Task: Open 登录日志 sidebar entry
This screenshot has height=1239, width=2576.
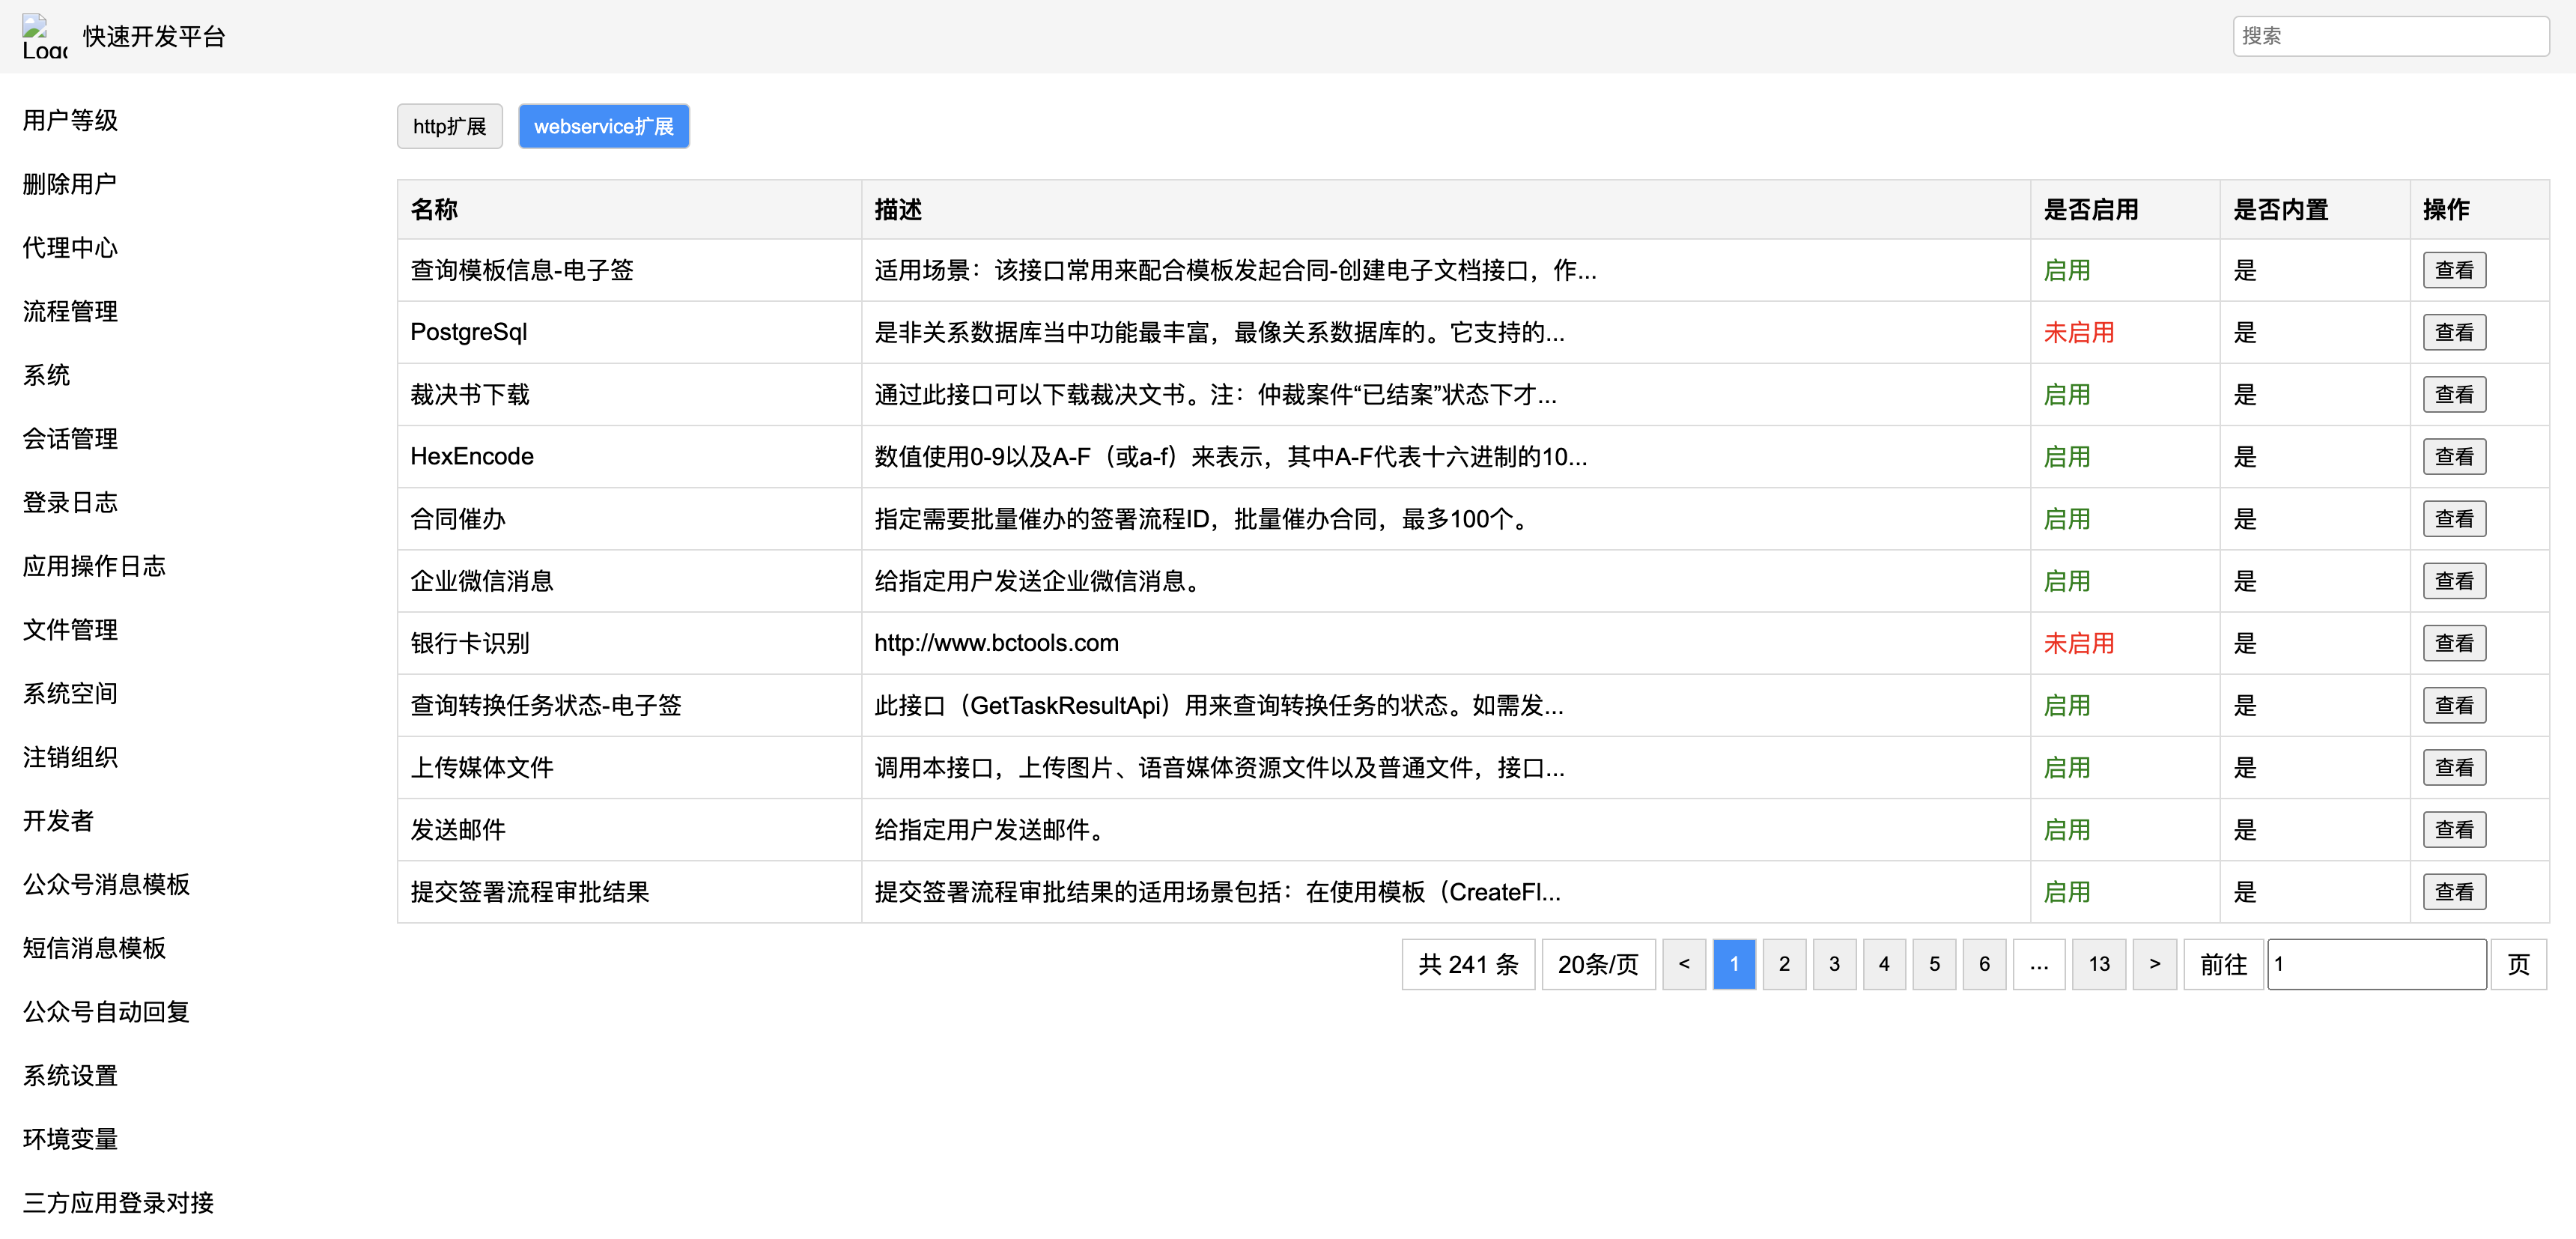Action: click(70, 502)
